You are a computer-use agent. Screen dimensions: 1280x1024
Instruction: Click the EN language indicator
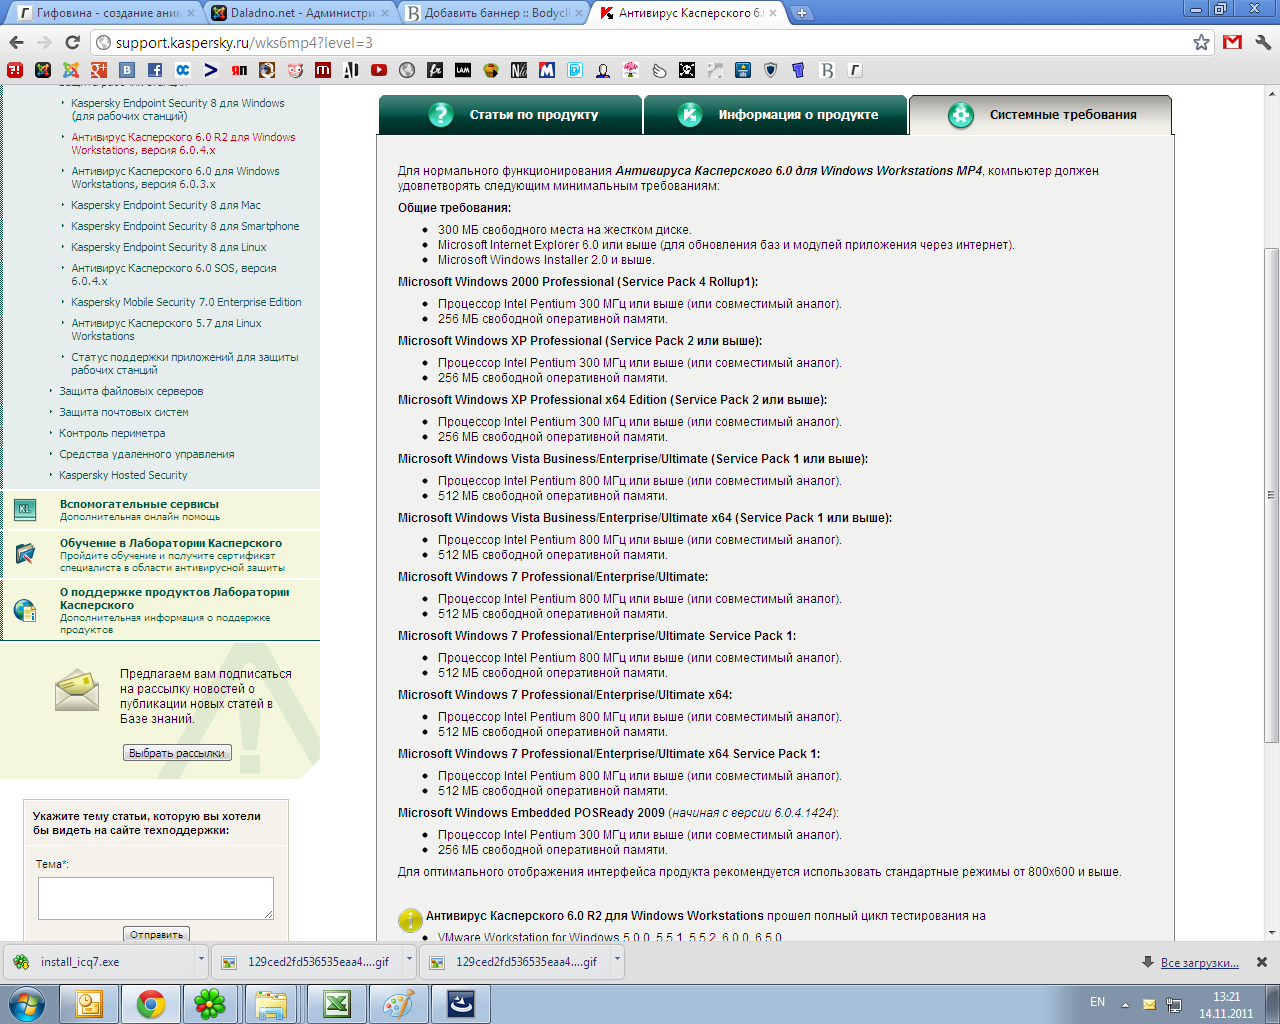(x=1097, y=1002)
